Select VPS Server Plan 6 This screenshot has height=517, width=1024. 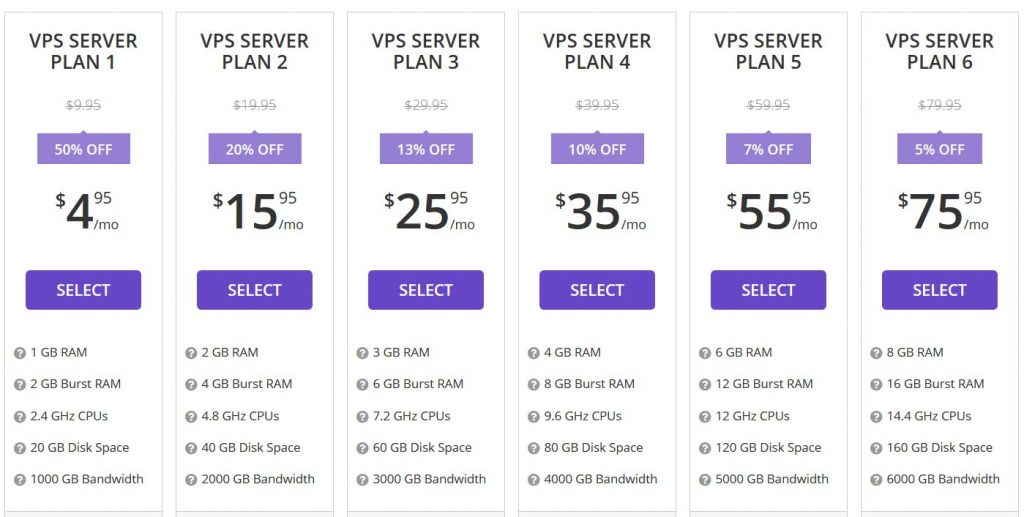[x=940, y=290]
